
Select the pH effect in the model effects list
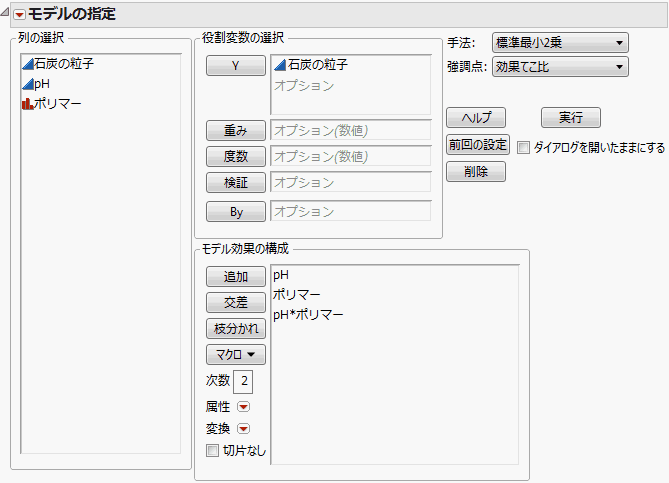point(281,275)
